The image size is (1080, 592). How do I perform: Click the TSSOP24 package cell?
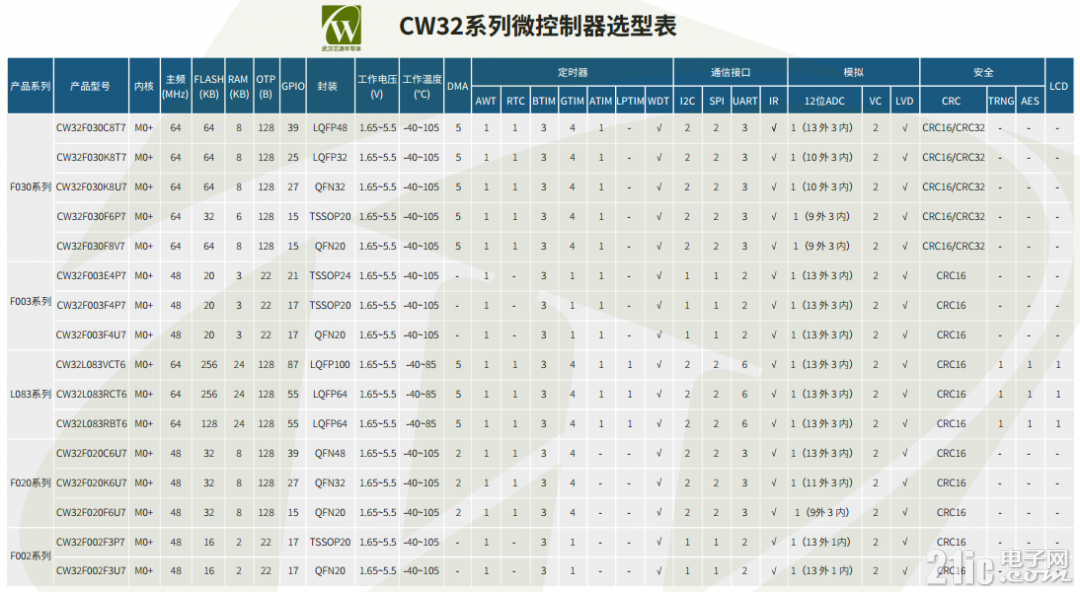330,276
